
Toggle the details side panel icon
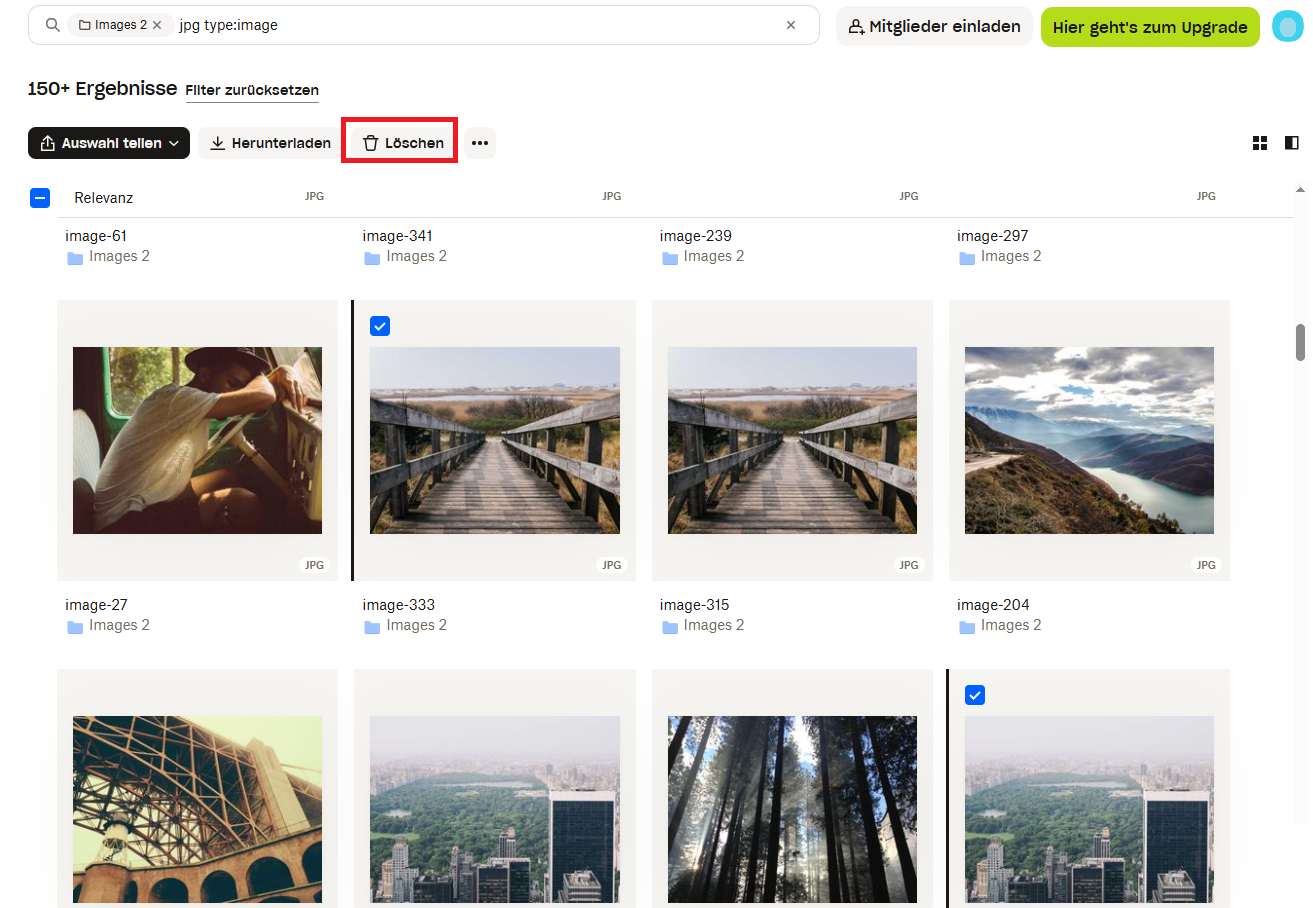[x=1291, y=143]
